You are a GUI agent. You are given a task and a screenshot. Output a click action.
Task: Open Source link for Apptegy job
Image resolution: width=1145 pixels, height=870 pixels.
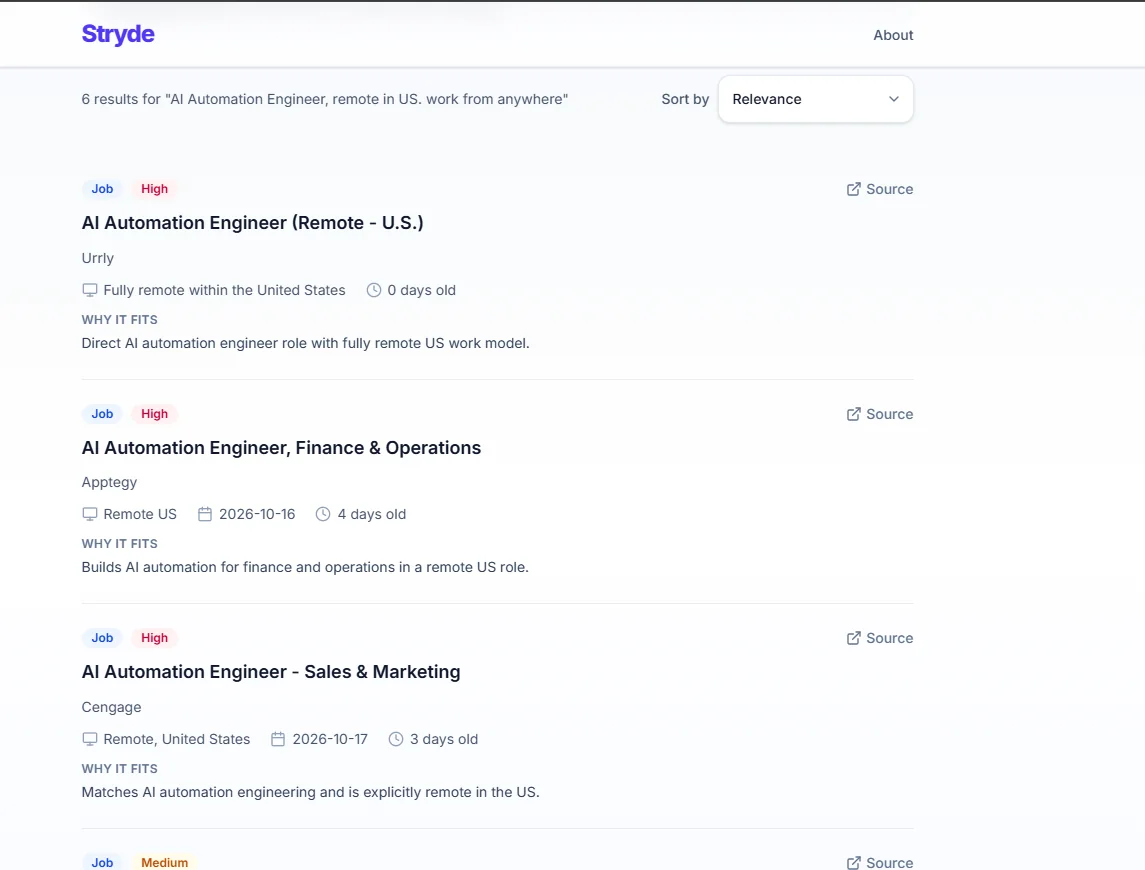point(880,414)
